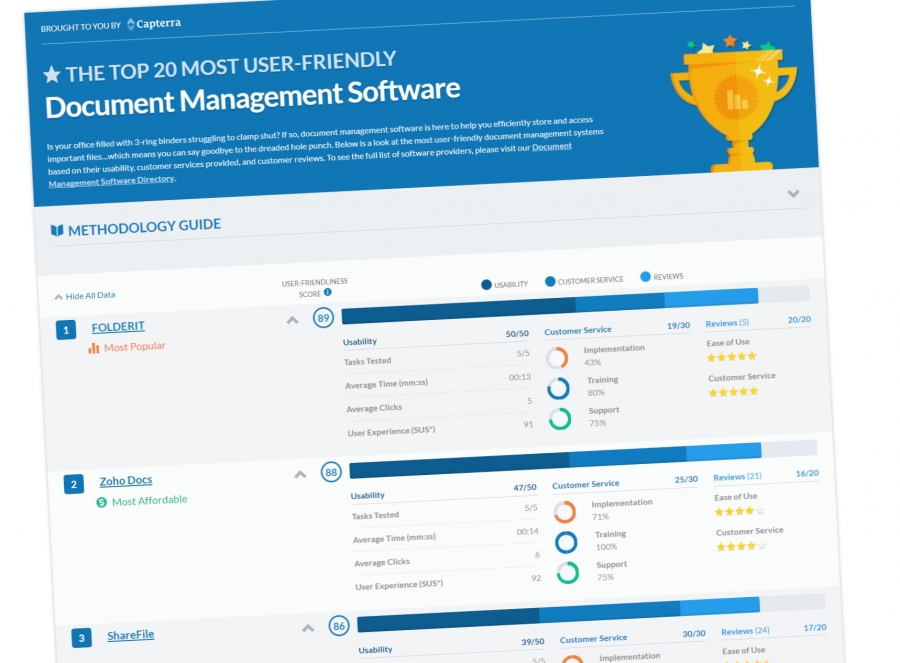
Task: Click the rank 2 badge
Action: 74,484
